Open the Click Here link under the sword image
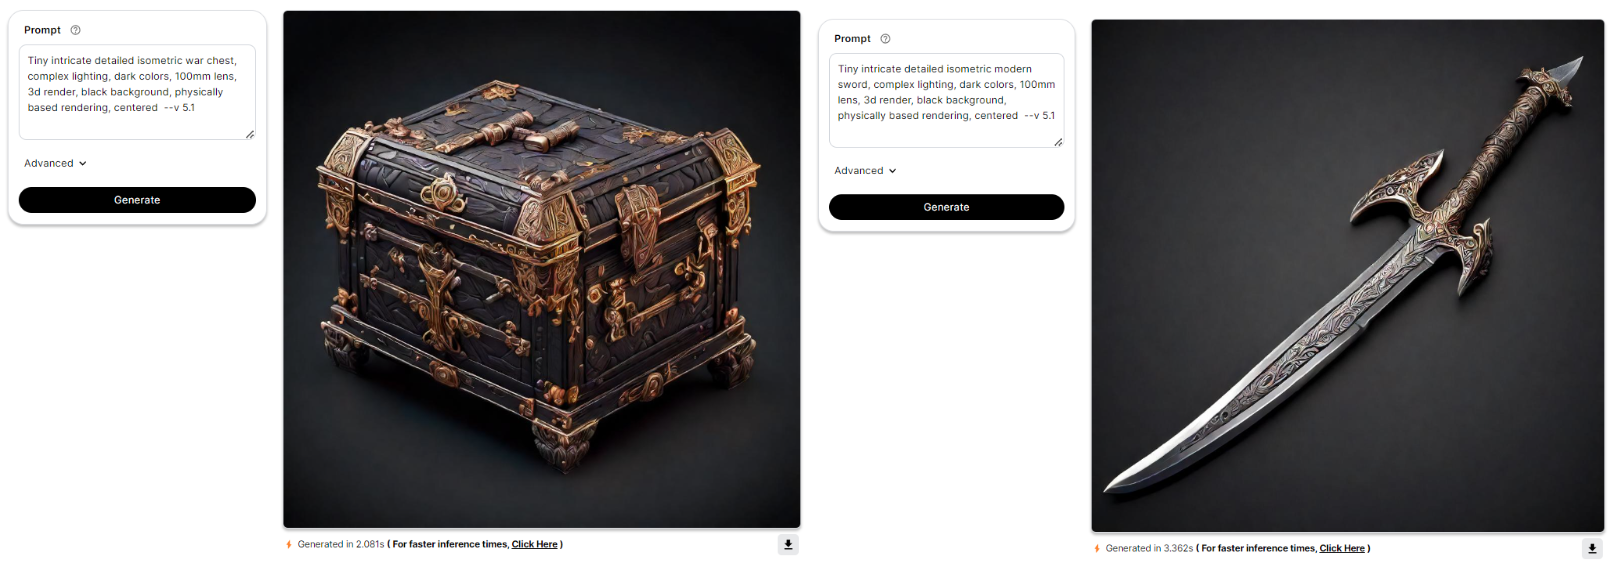 coord(1342,549)
